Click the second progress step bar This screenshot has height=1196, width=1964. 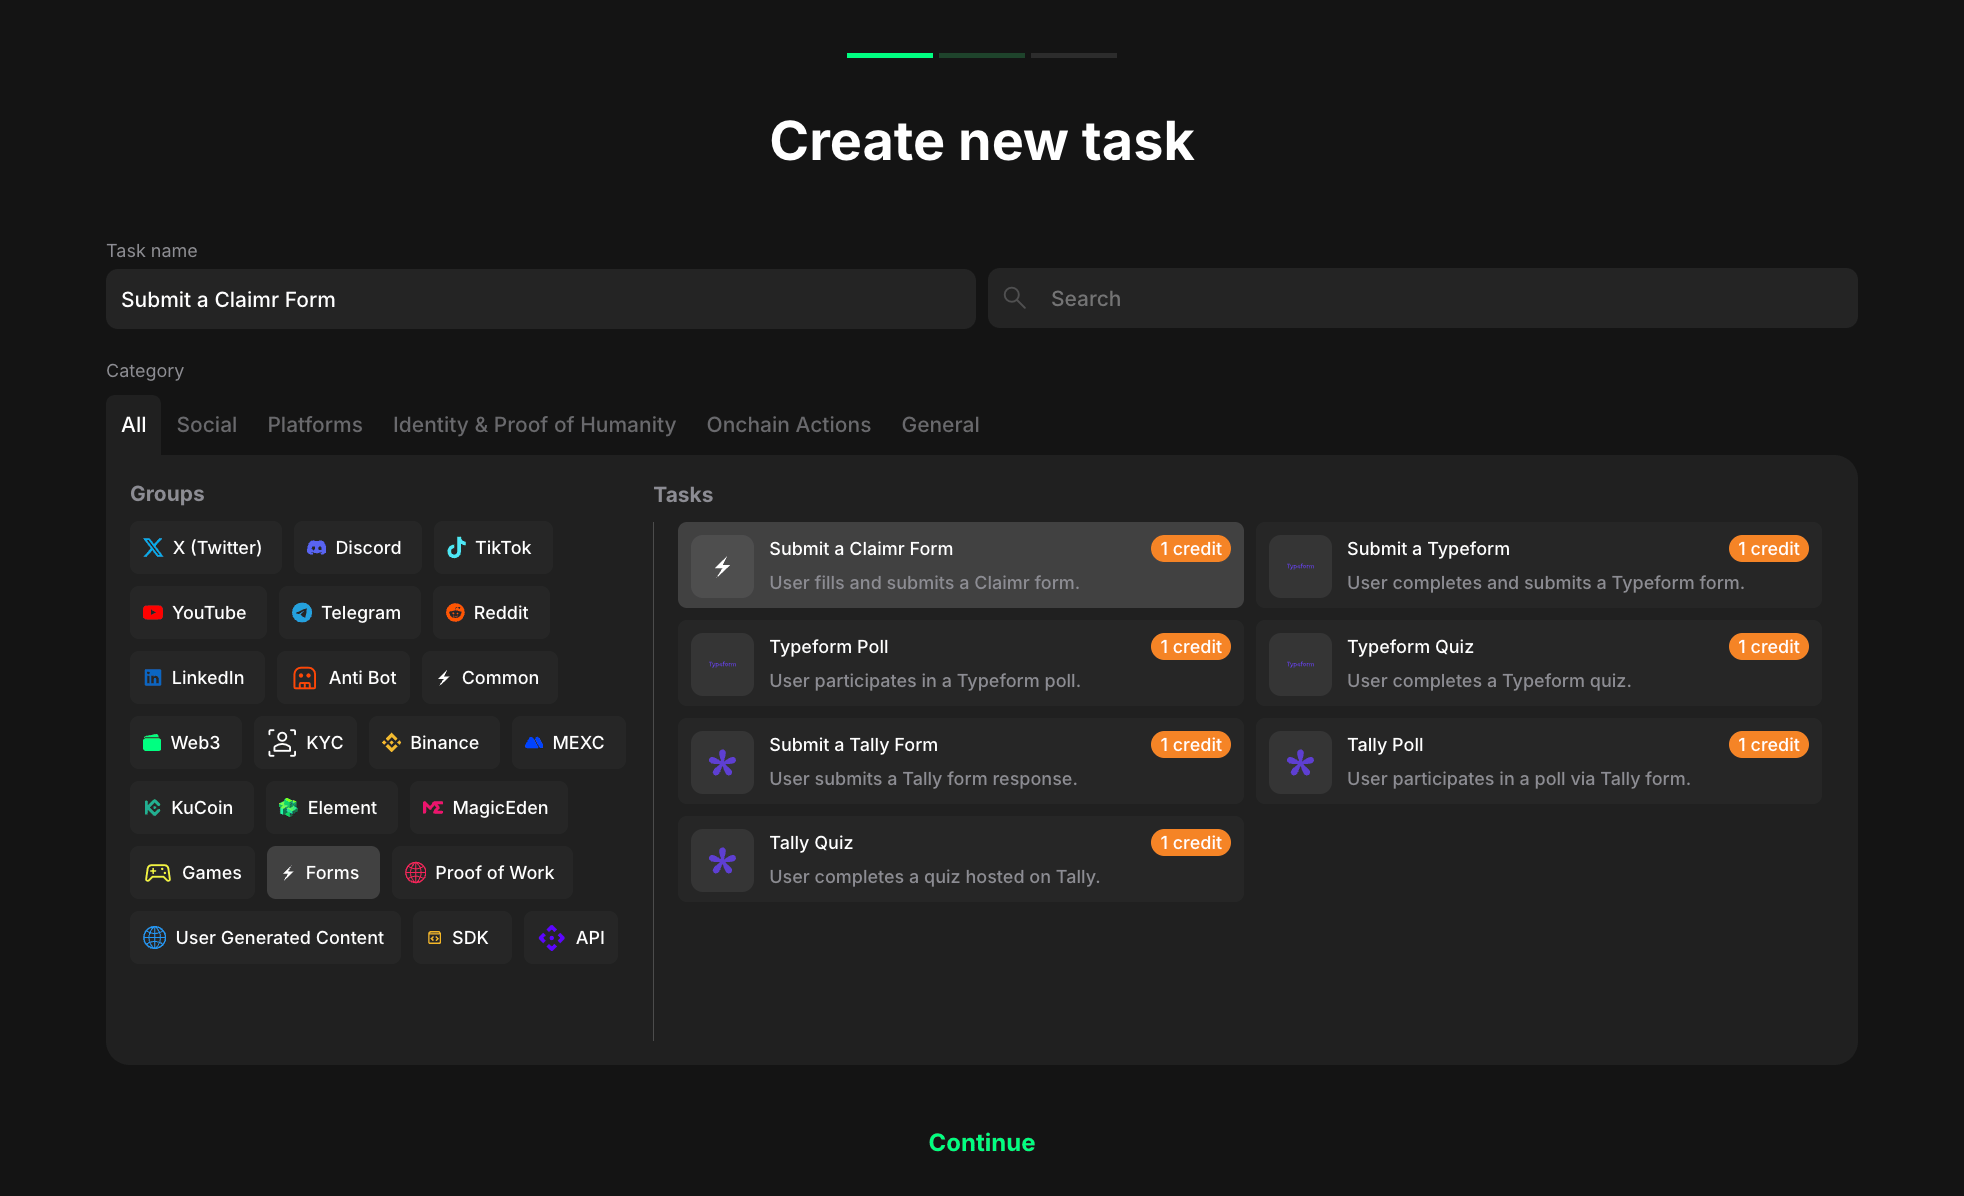coord(982,55)
